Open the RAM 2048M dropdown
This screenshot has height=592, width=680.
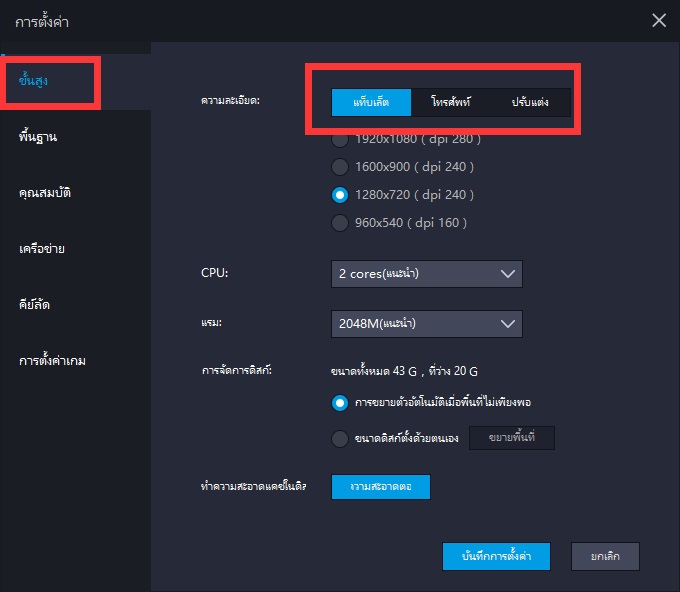426,323
